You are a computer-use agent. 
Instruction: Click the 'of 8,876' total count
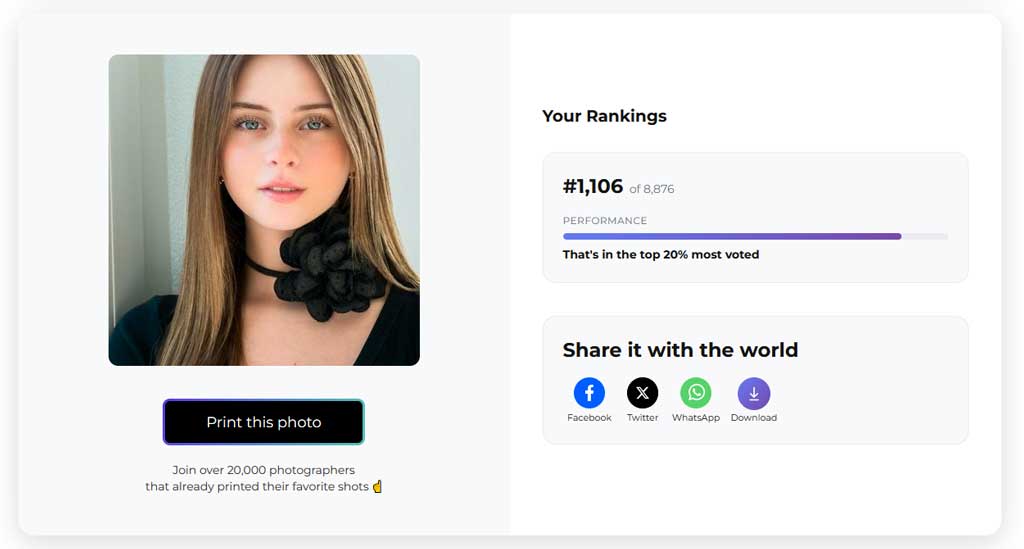651,189
